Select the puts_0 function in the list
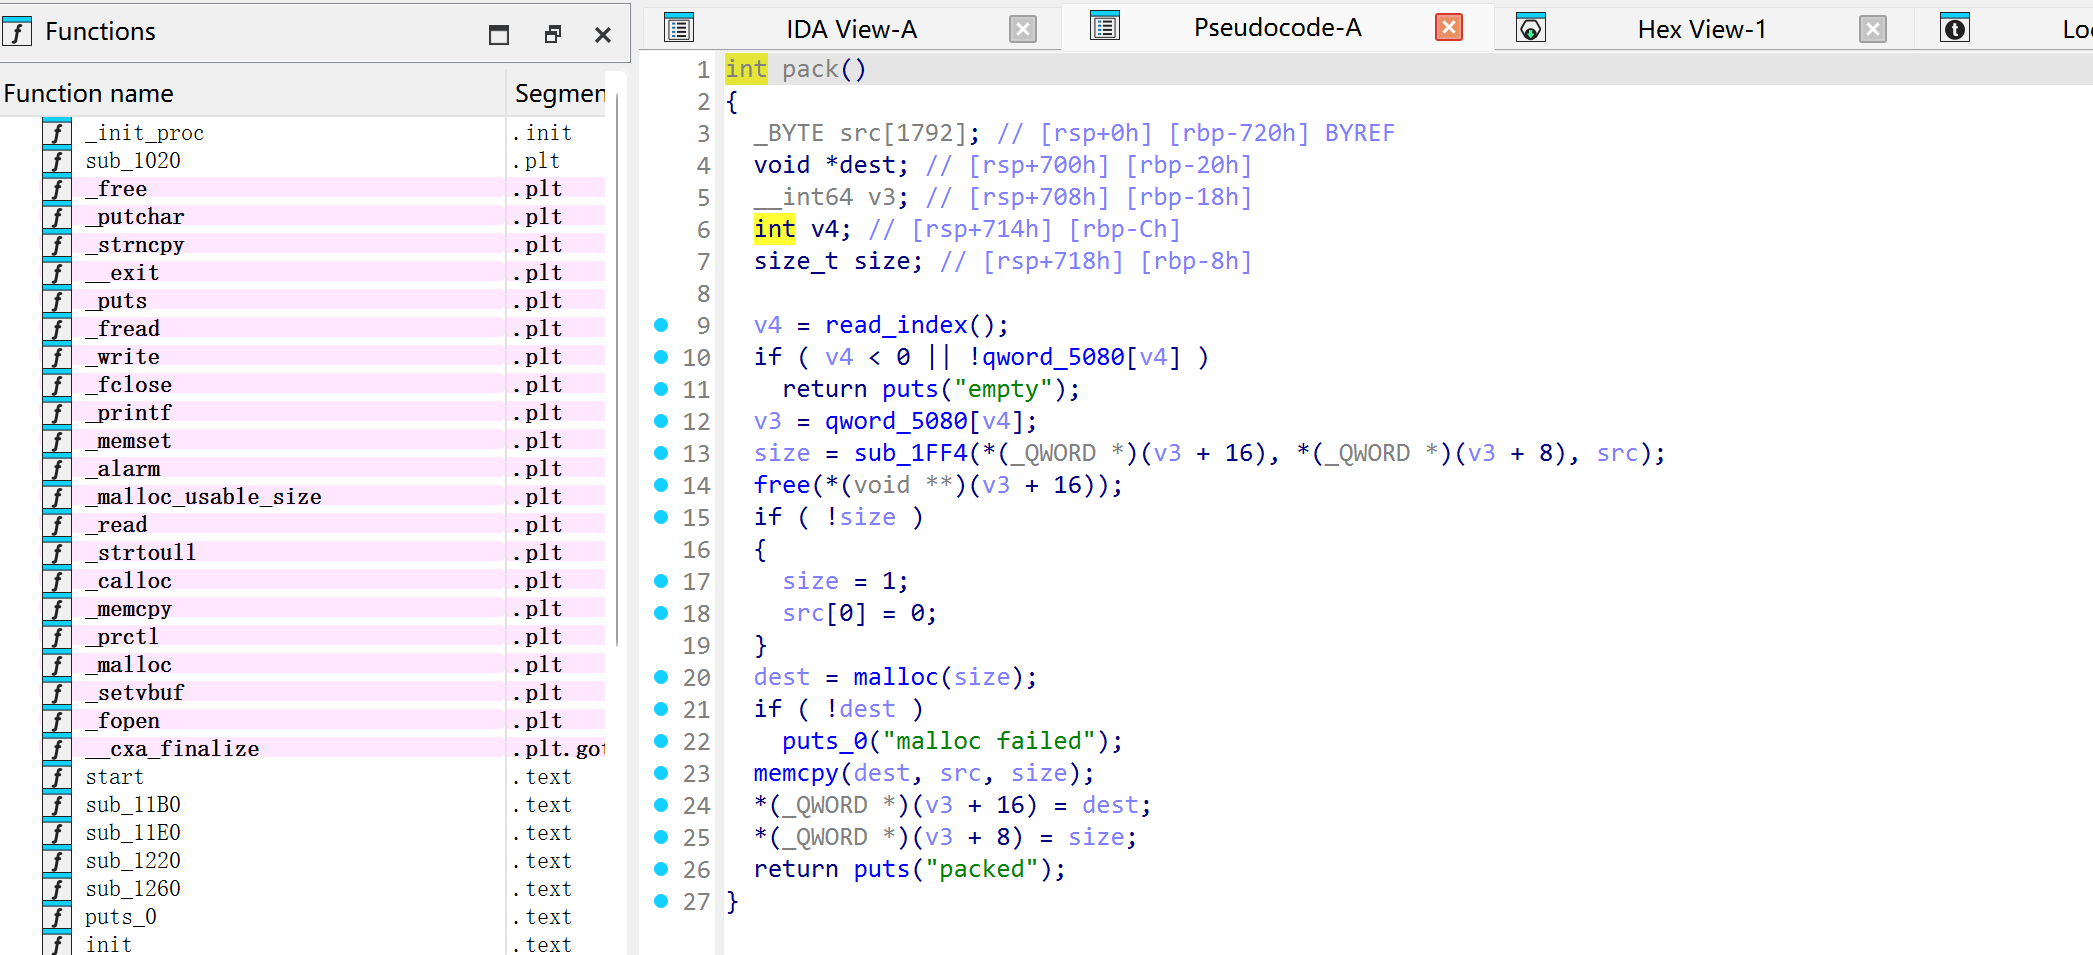2093x955 pixels. [303, 916]
